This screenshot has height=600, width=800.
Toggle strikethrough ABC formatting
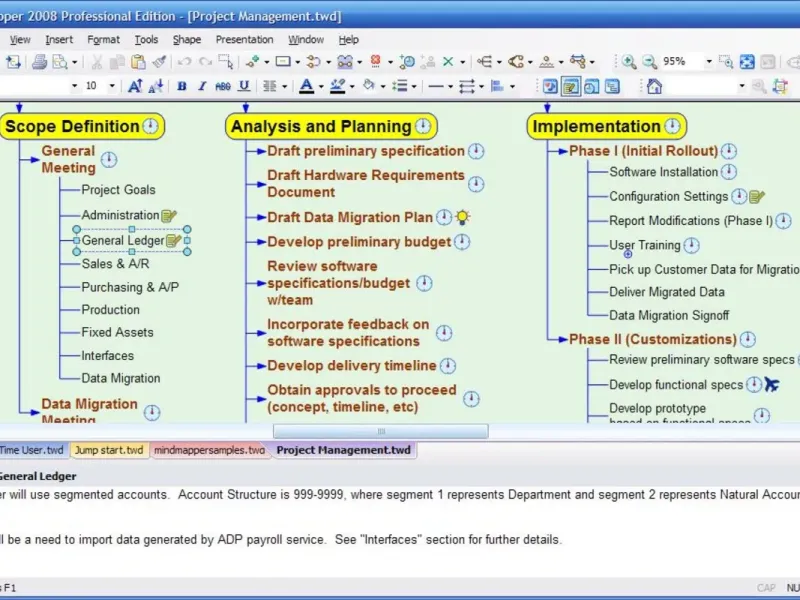[223, 86]
